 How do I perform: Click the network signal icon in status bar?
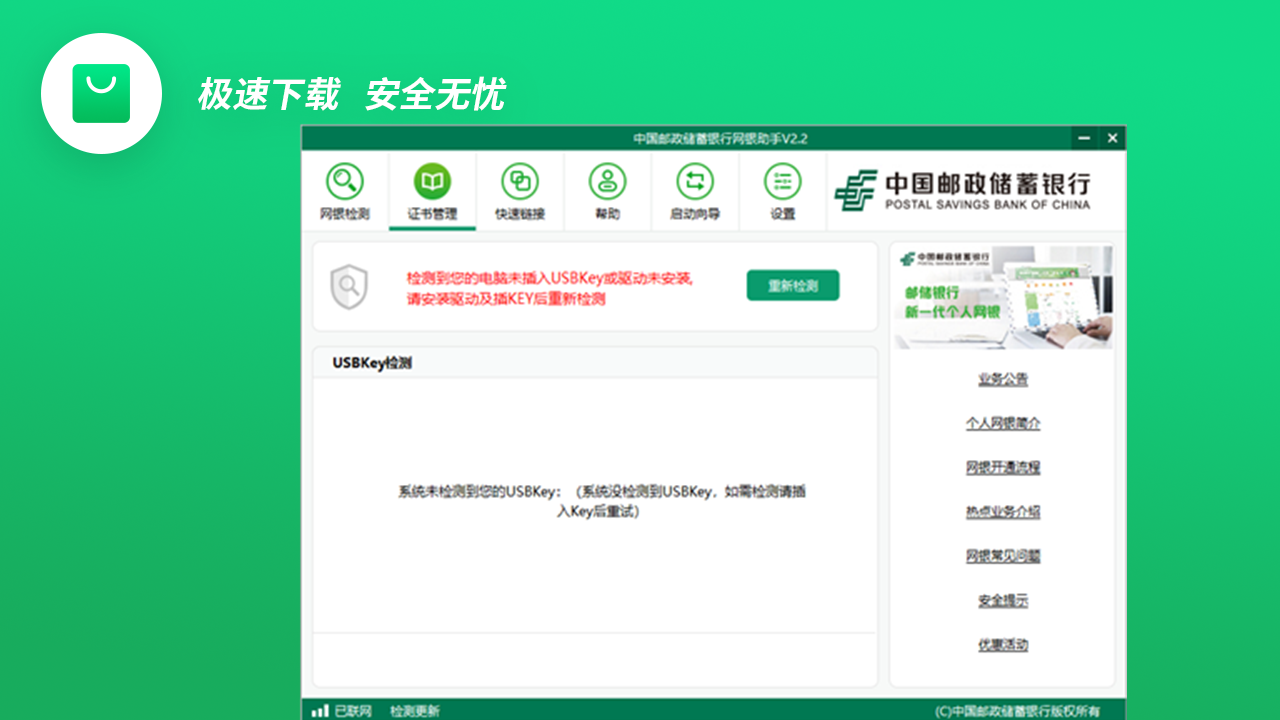(x=321, y=709)
